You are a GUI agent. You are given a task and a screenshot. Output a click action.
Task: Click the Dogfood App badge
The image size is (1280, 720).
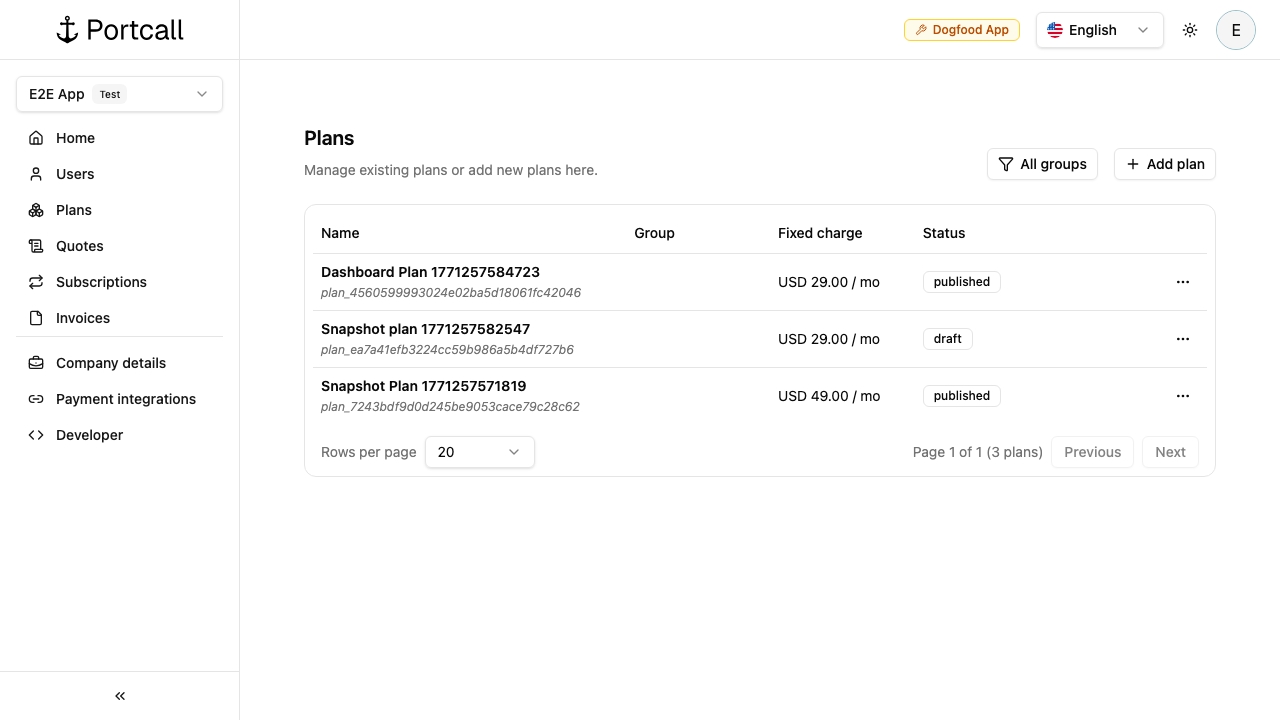[x=961, y=30]
